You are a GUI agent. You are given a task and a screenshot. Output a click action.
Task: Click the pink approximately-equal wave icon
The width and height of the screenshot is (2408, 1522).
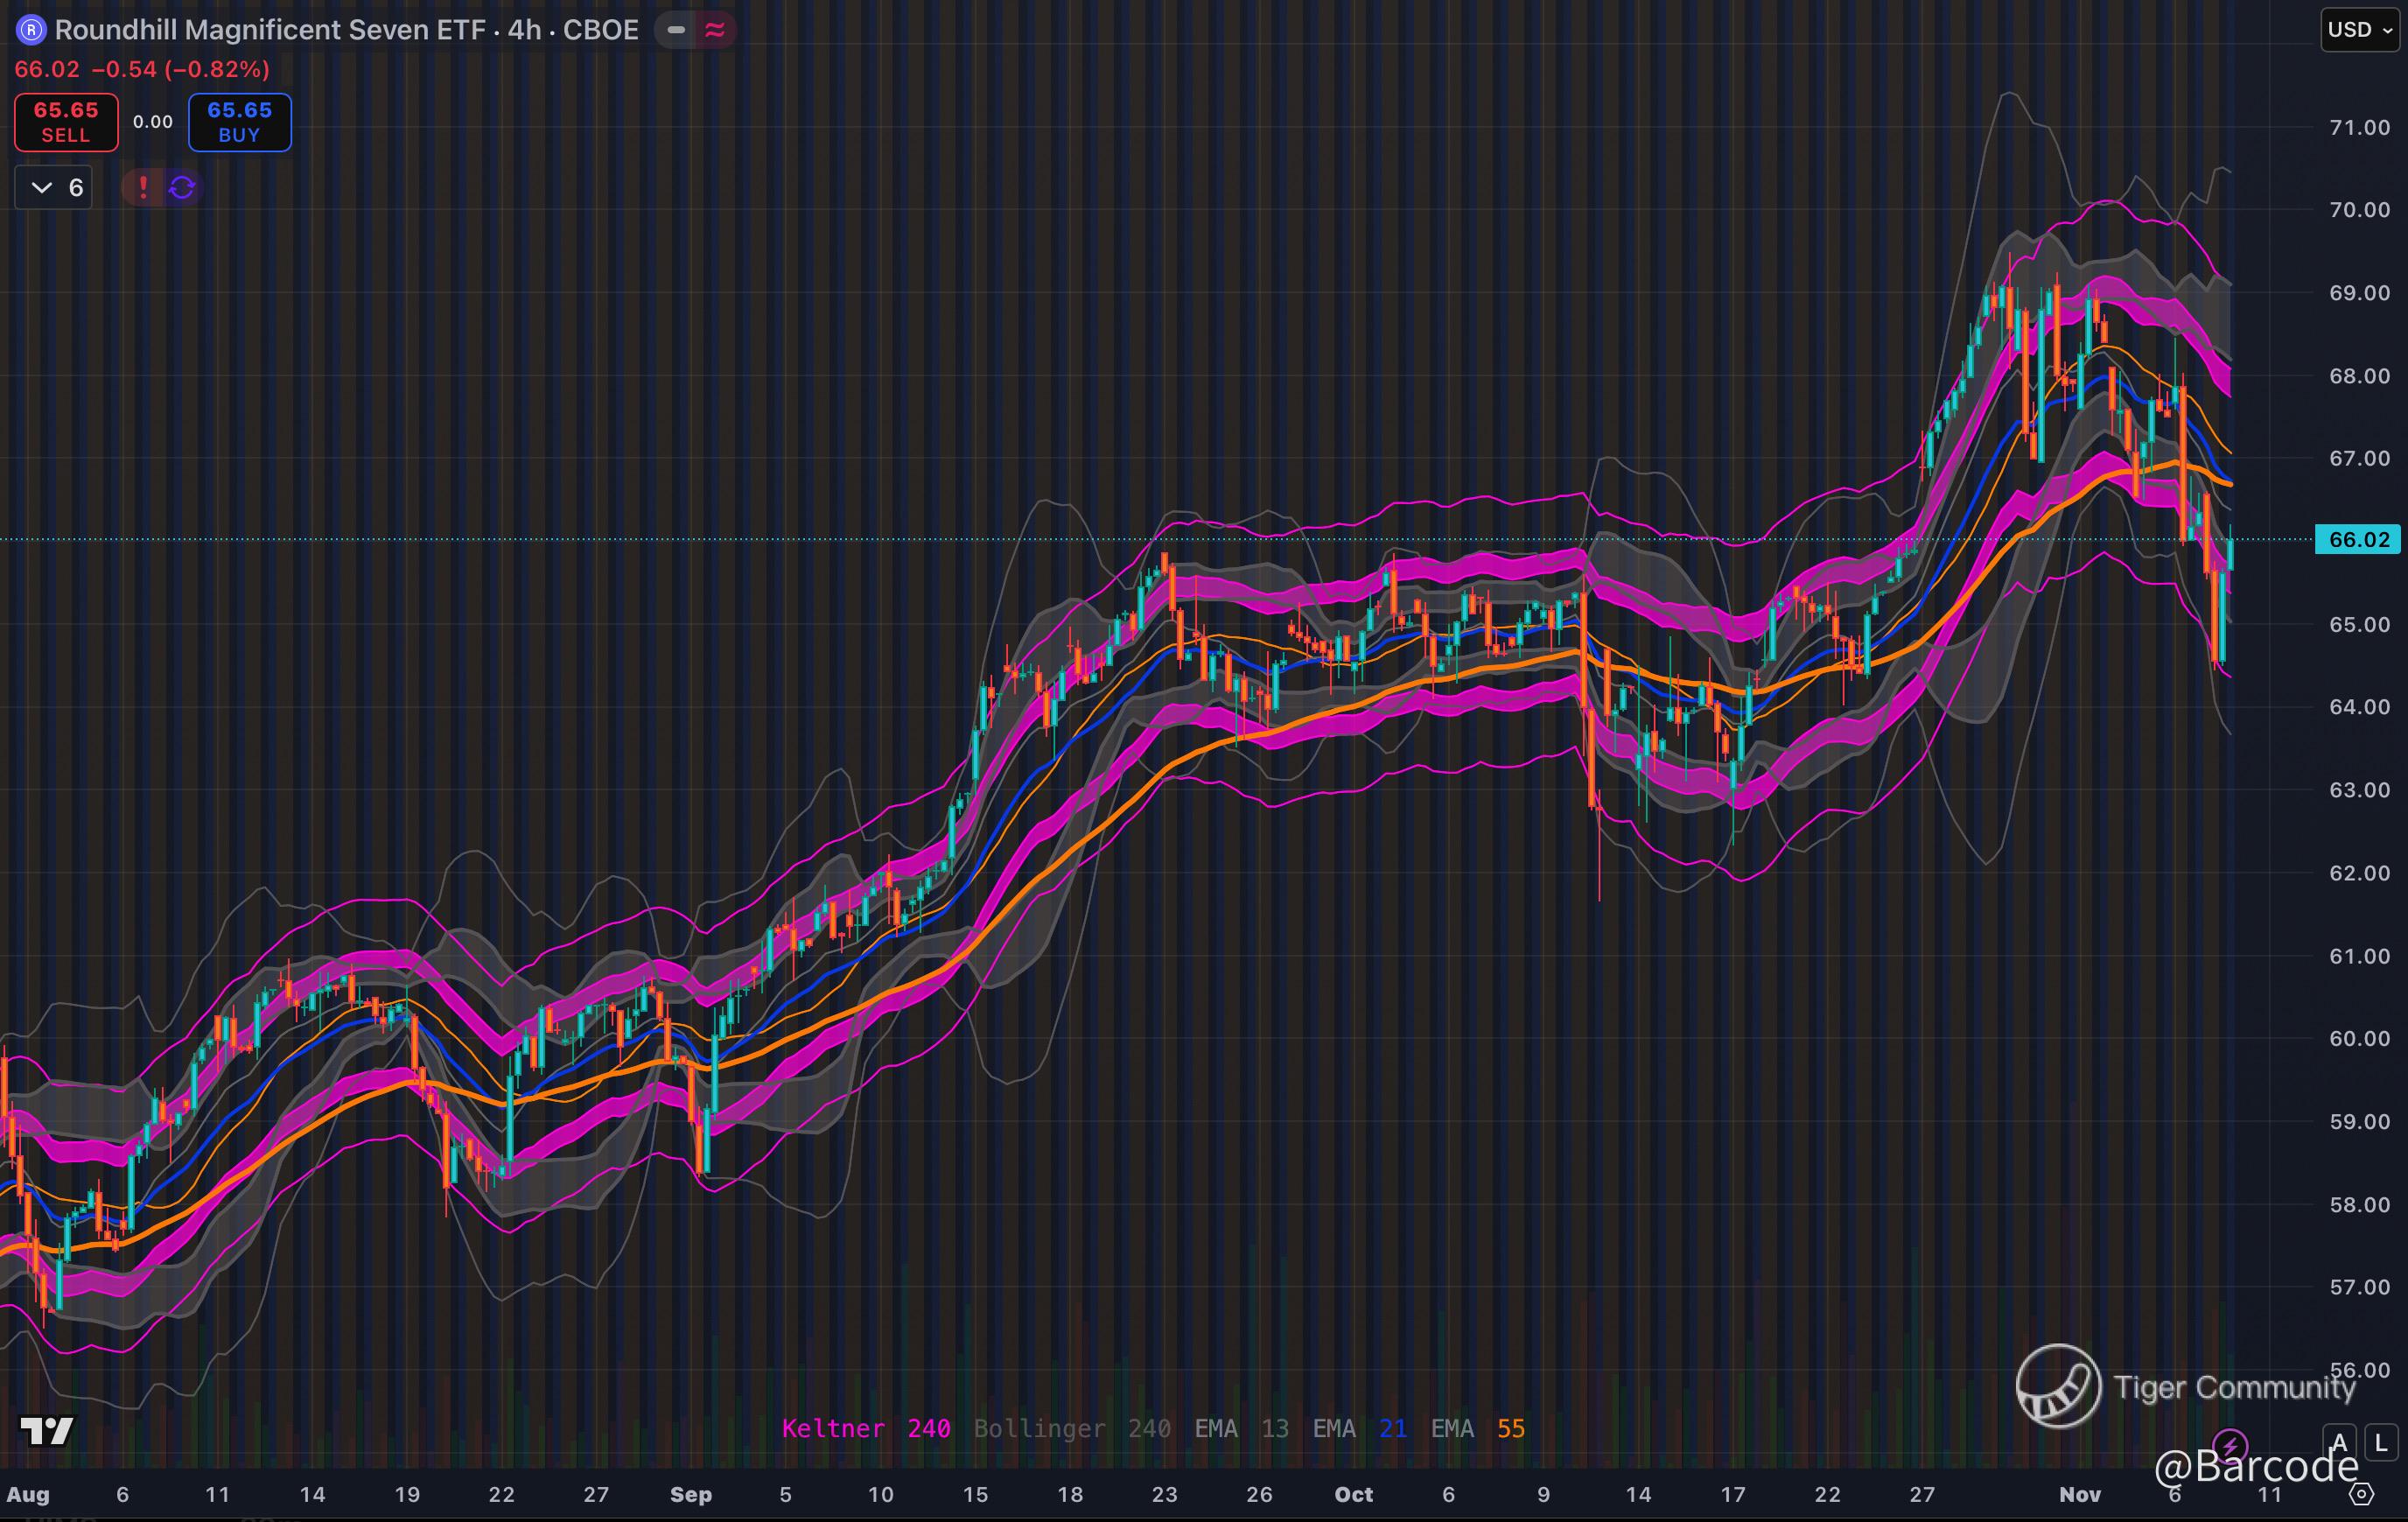point(715,30)
